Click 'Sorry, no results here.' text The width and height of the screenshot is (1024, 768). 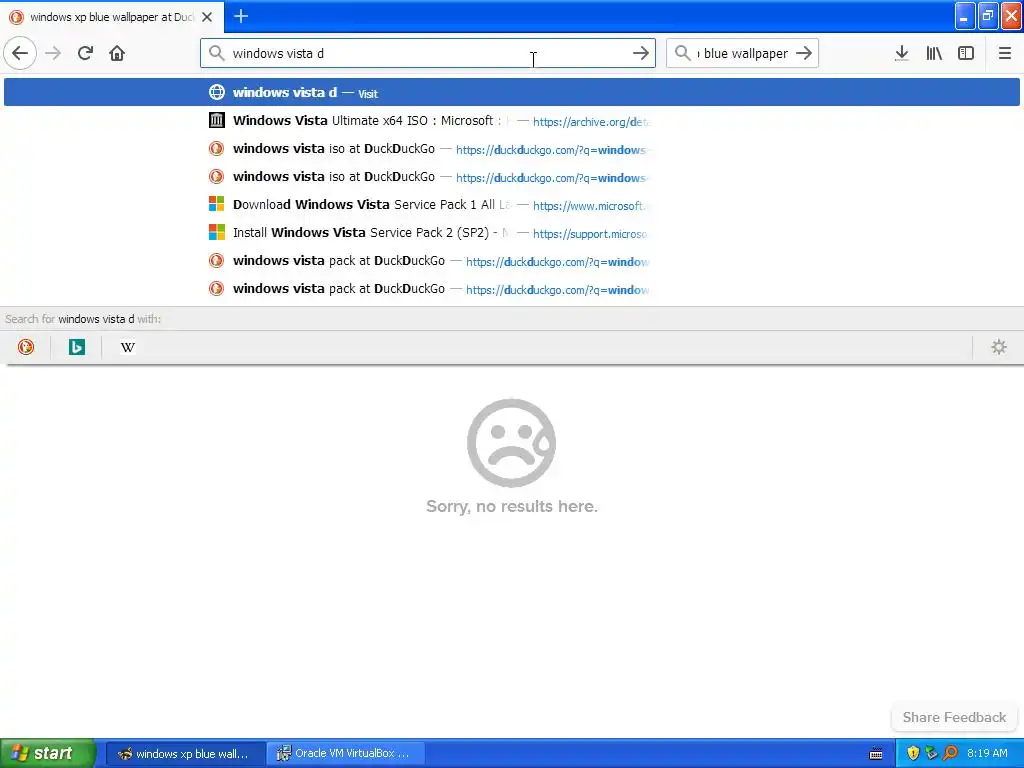(512, 506)
